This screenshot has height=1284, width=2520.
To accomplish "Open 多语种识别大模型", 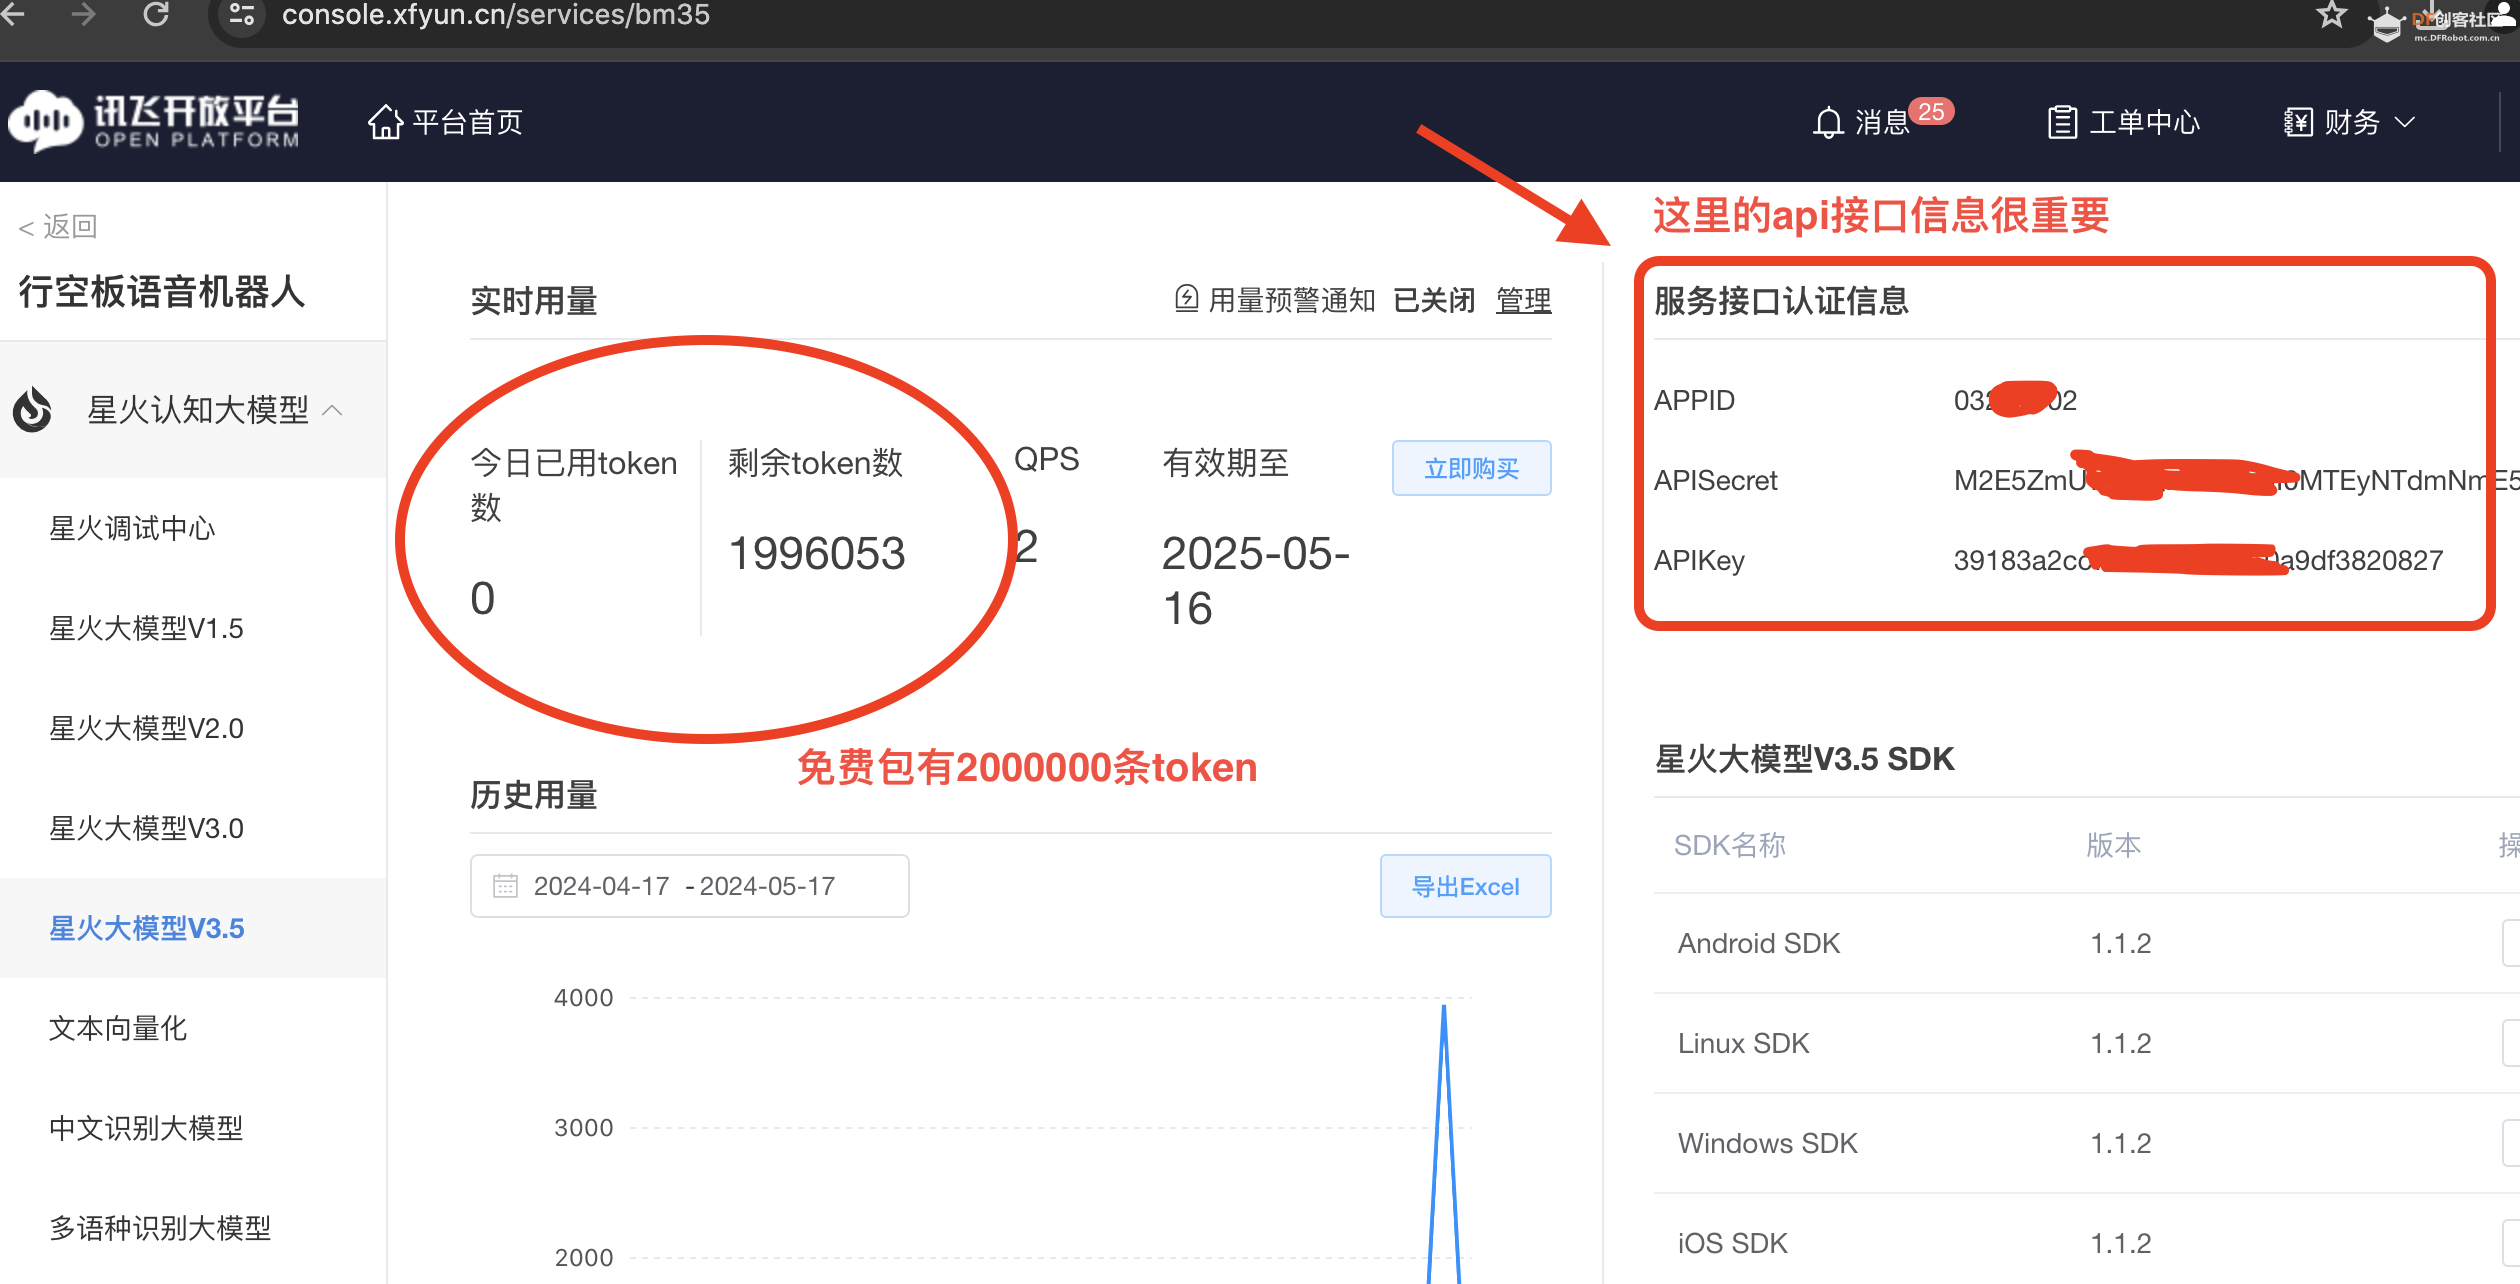I will point(160,1228).
